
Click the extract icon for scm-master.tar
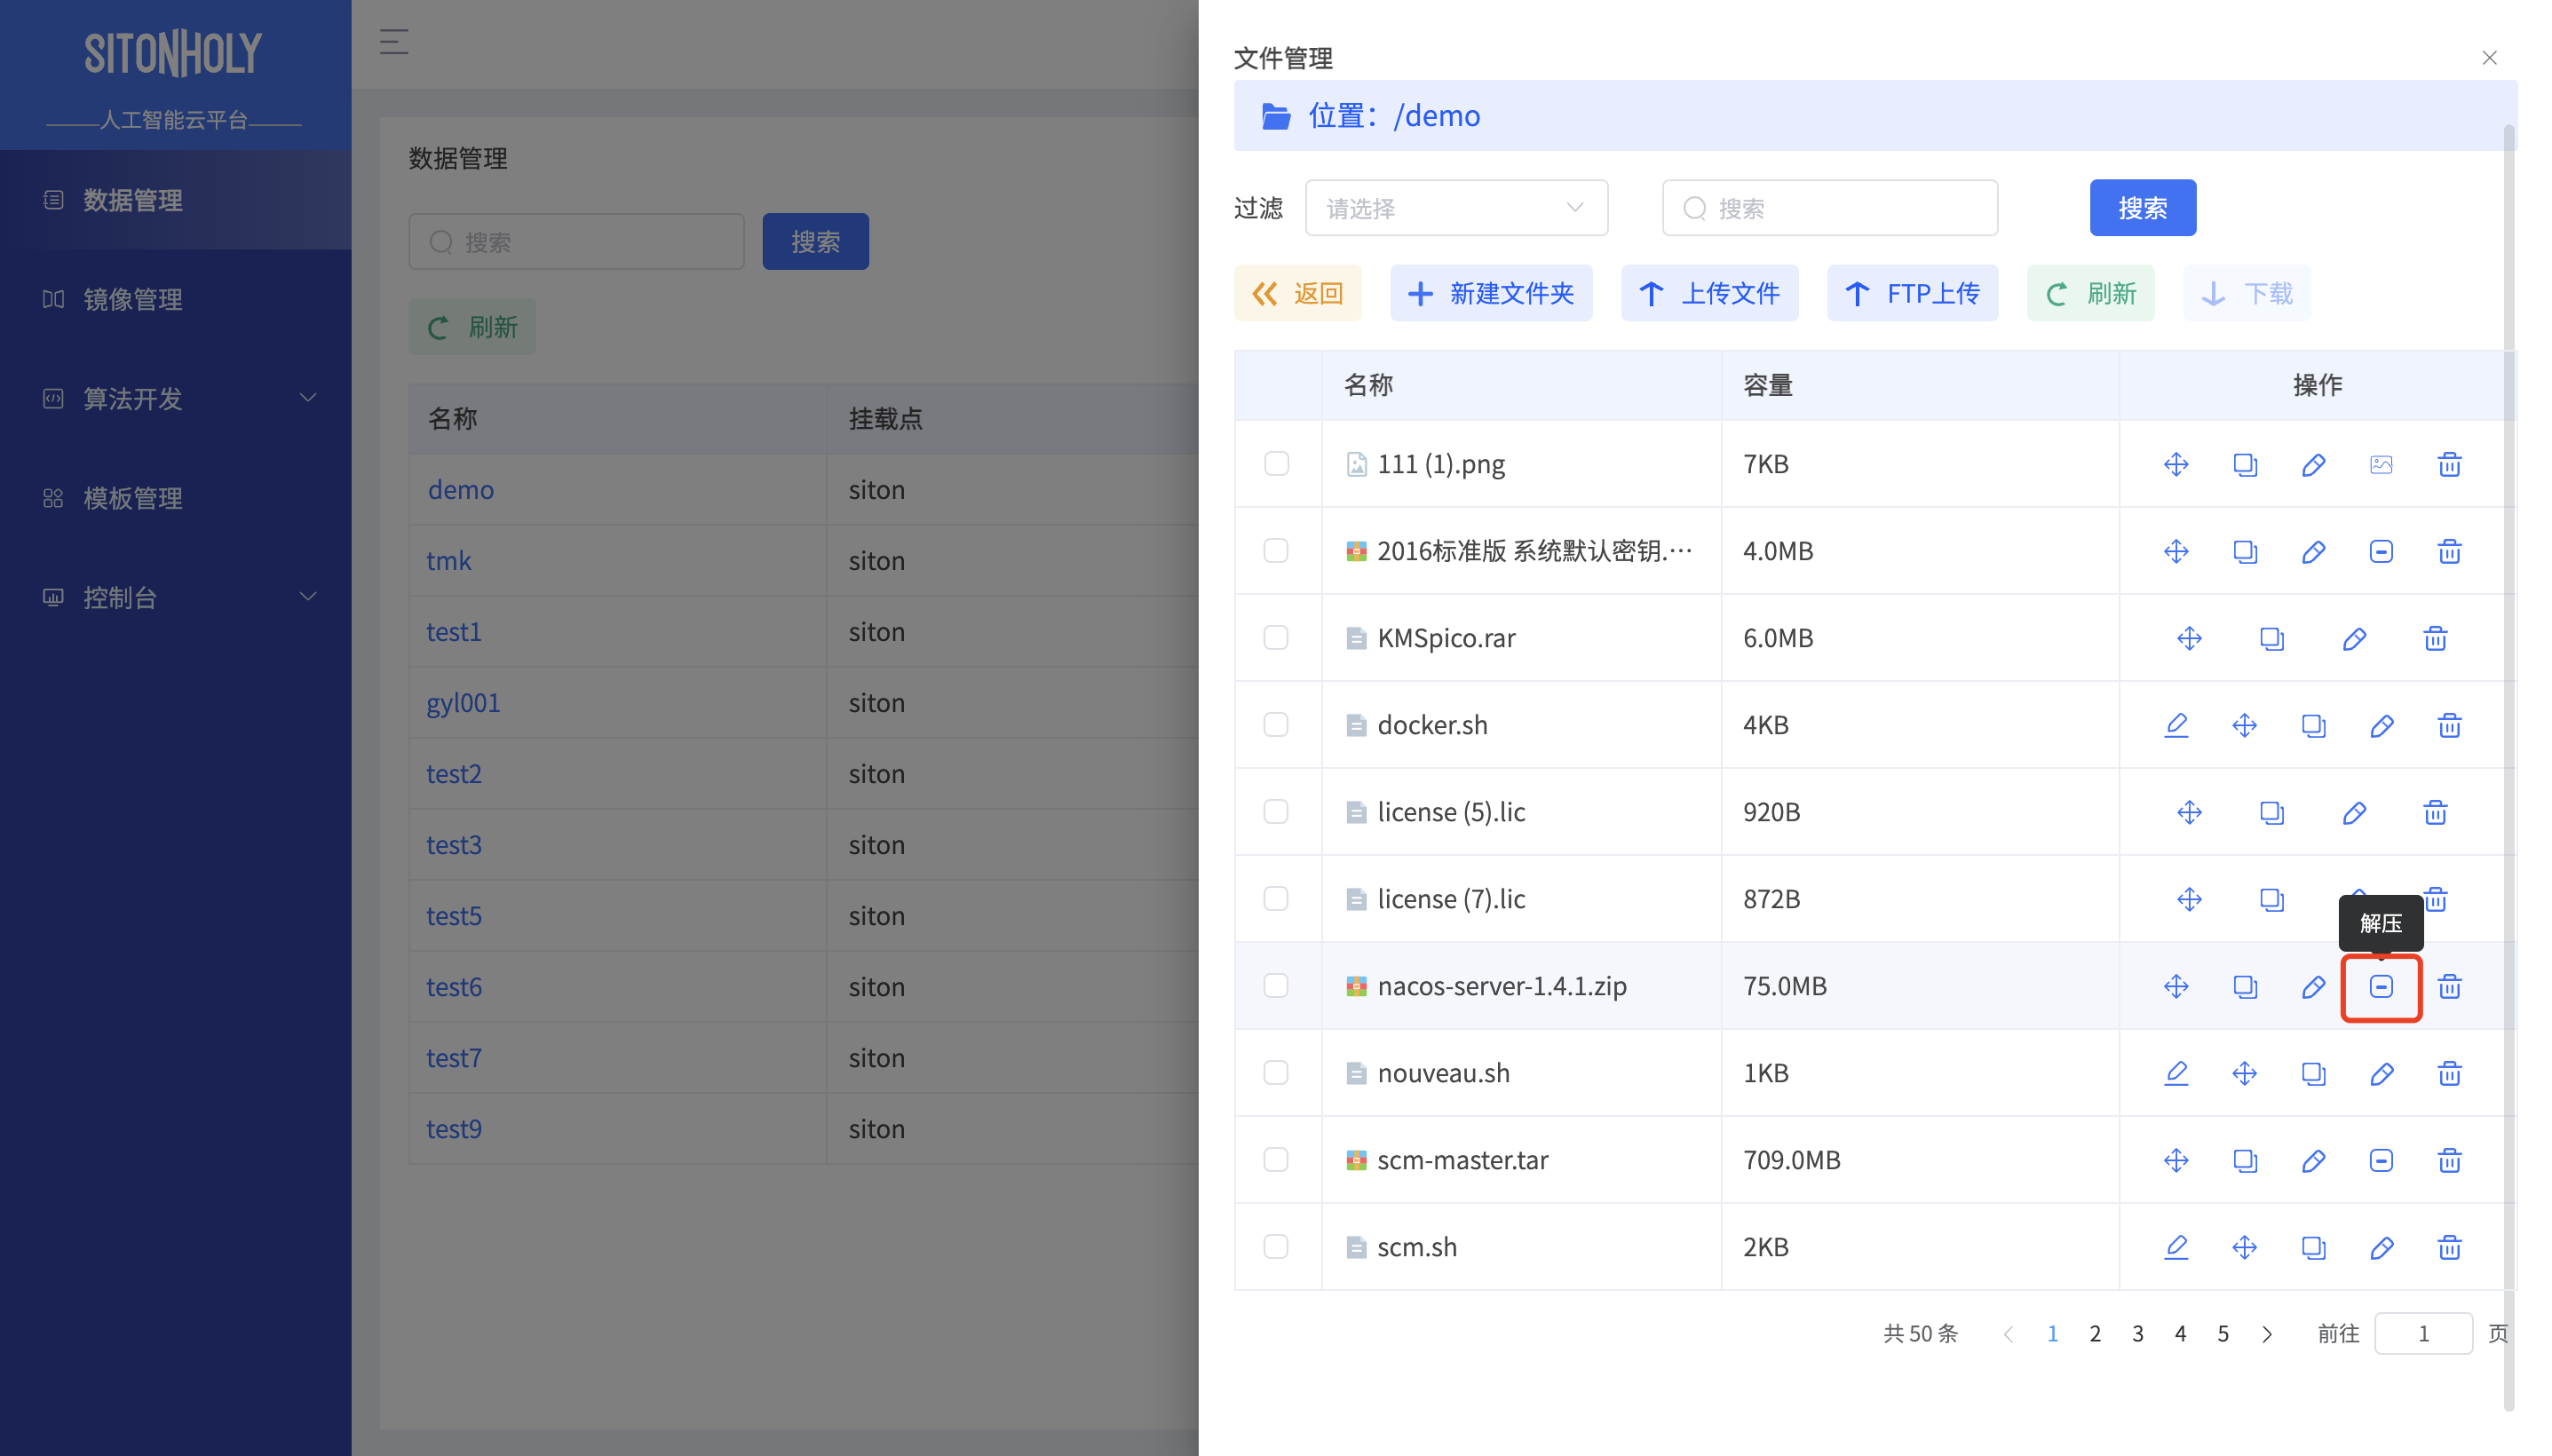click(x=2381, y=1160)
